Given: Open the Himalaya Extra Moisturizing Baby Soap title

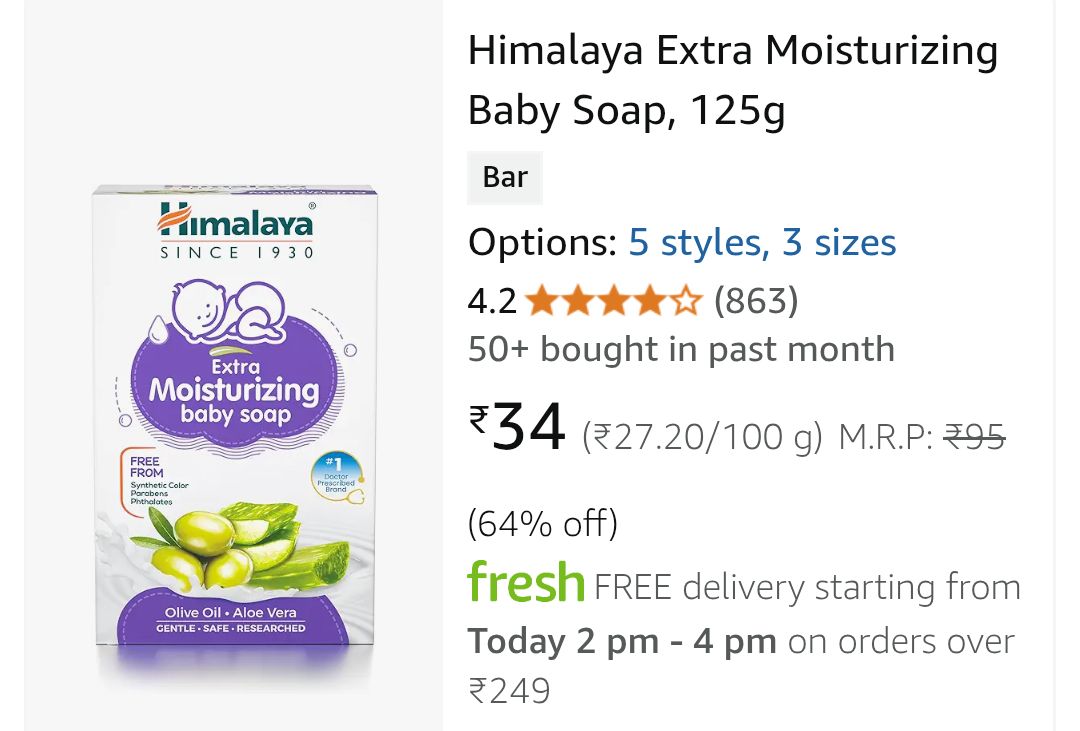Looking at the screenshot, I should [x=732, y=80].
